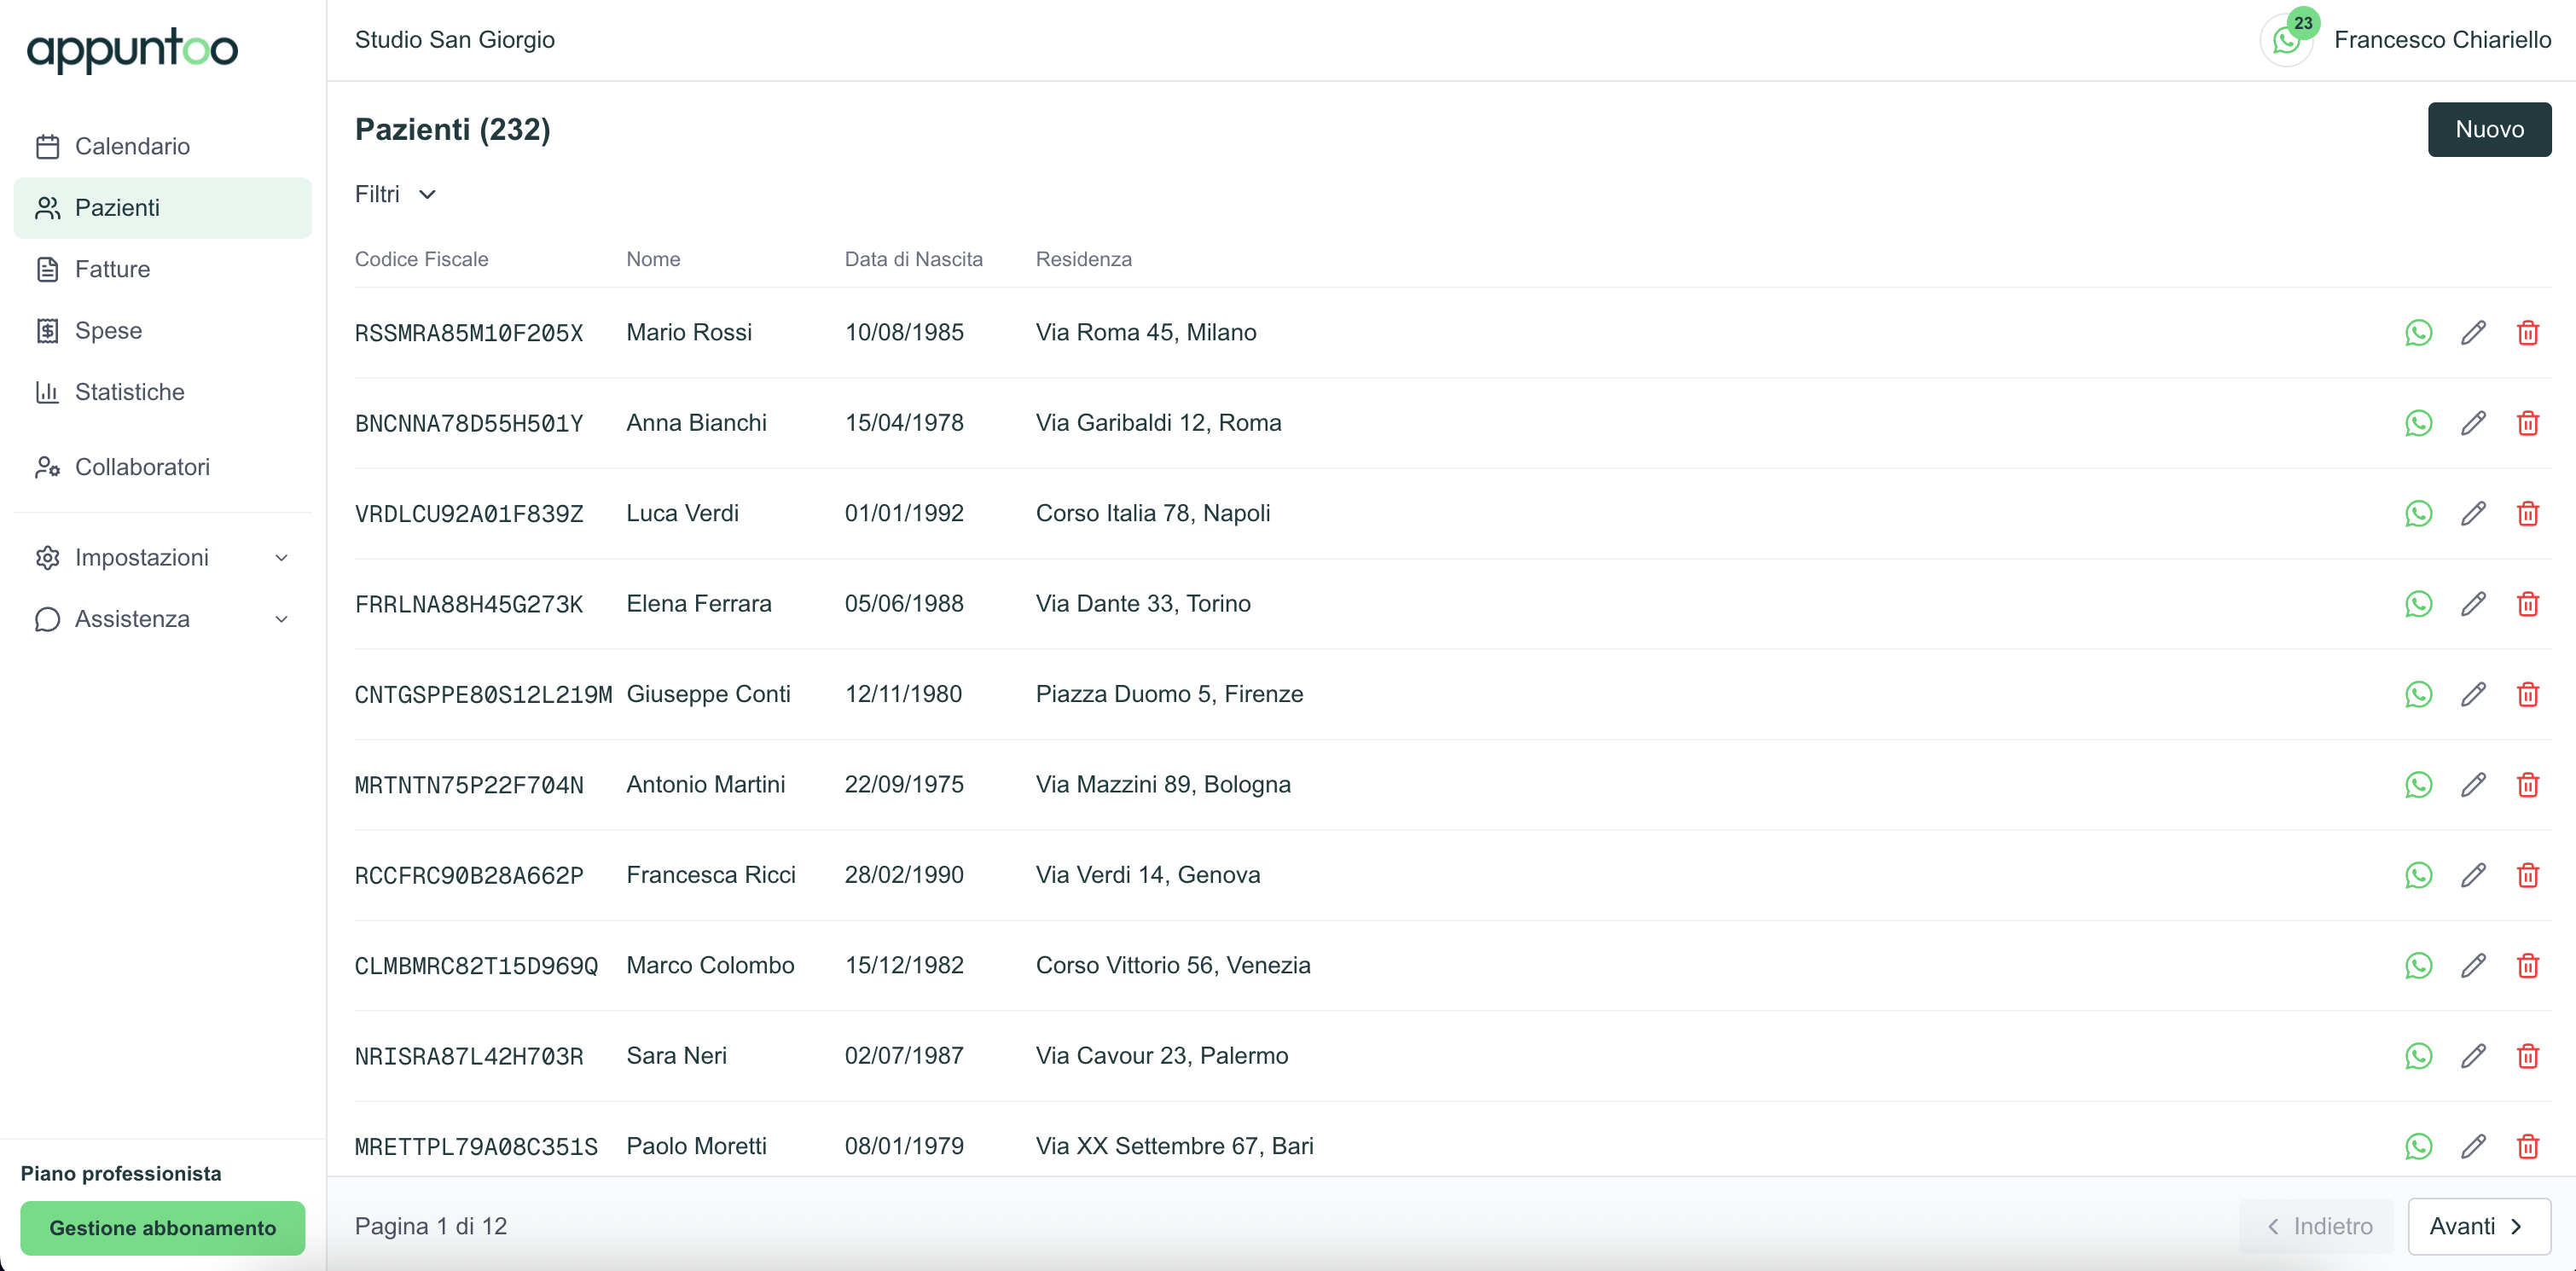Click Avanti to go next page
This screenshot has height=1271, width=2576.
pos(2478,1226)
